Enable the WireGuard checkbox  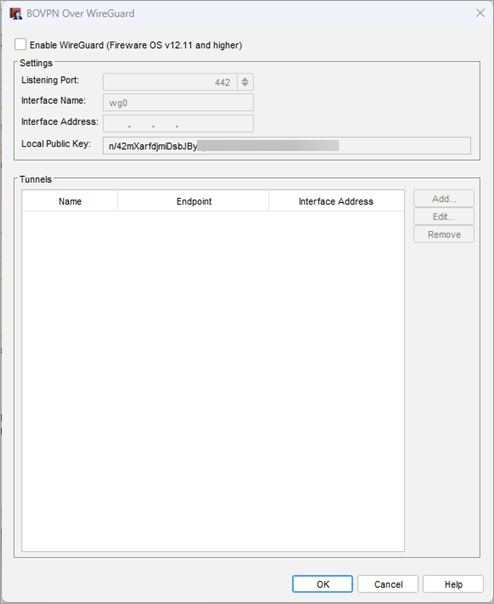20,44
